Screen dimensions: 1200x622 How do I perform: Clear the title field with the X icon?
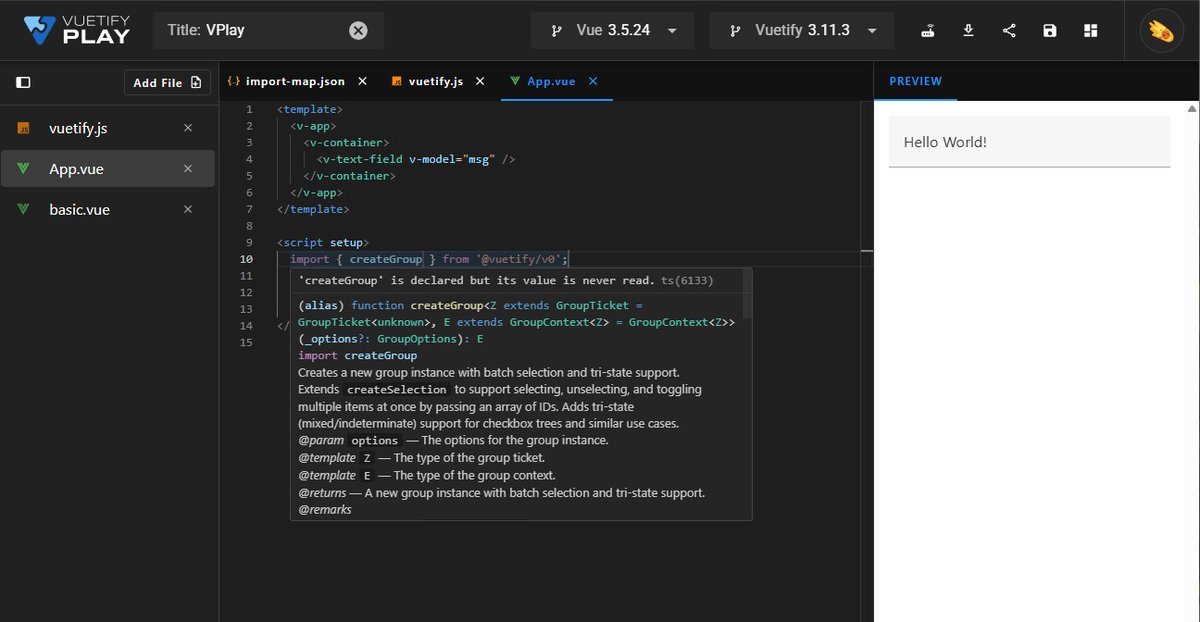click(358, 30)
